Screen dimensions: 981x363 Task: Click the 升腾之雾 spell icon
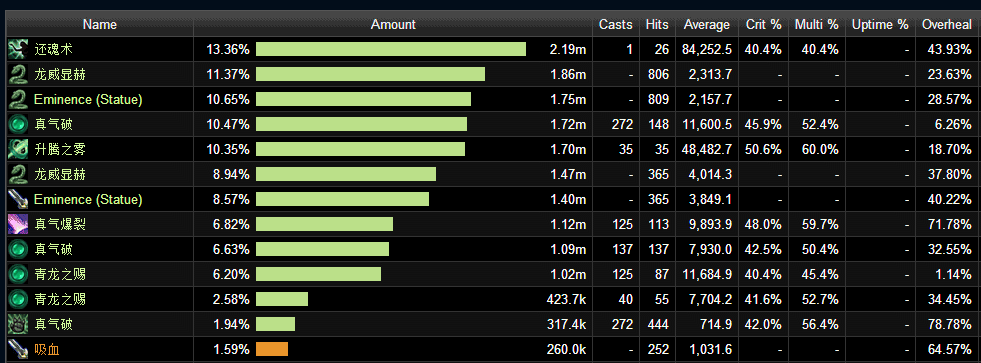[18, 150]
